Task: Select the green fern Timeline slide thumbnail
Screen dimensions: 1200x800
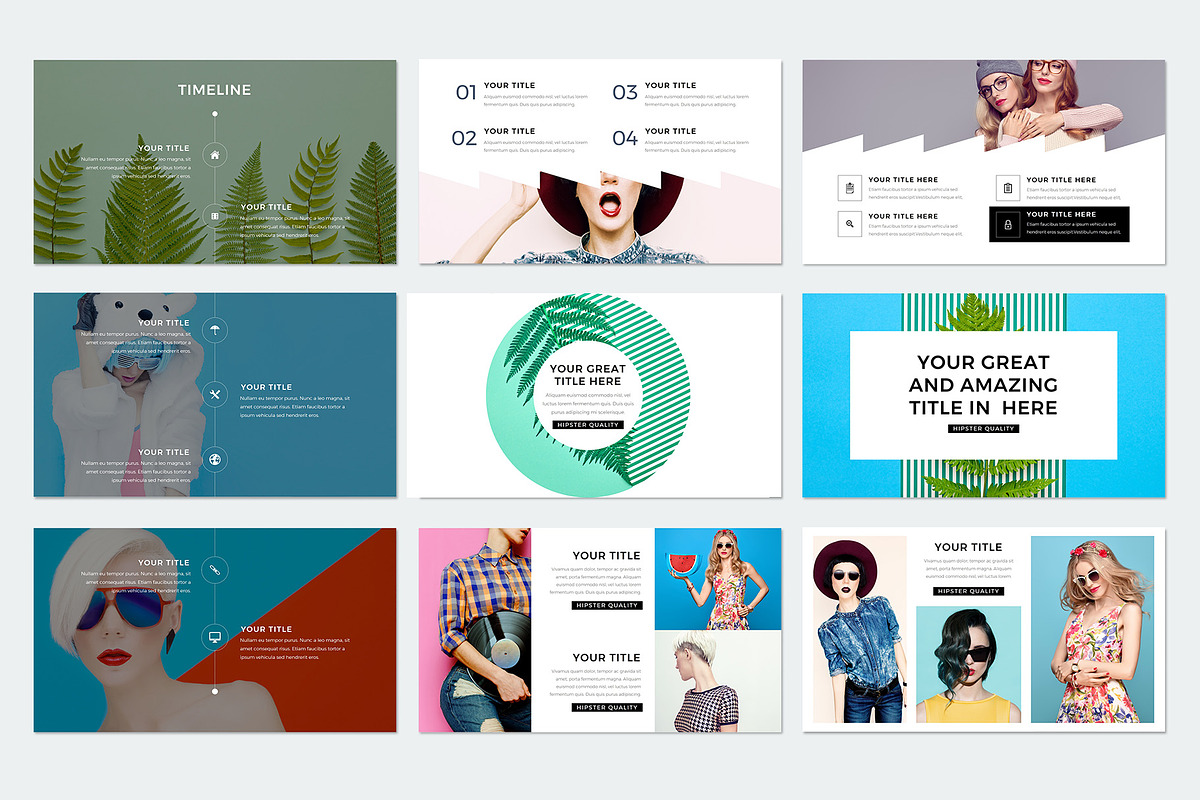Action: [x=215, y=162]
